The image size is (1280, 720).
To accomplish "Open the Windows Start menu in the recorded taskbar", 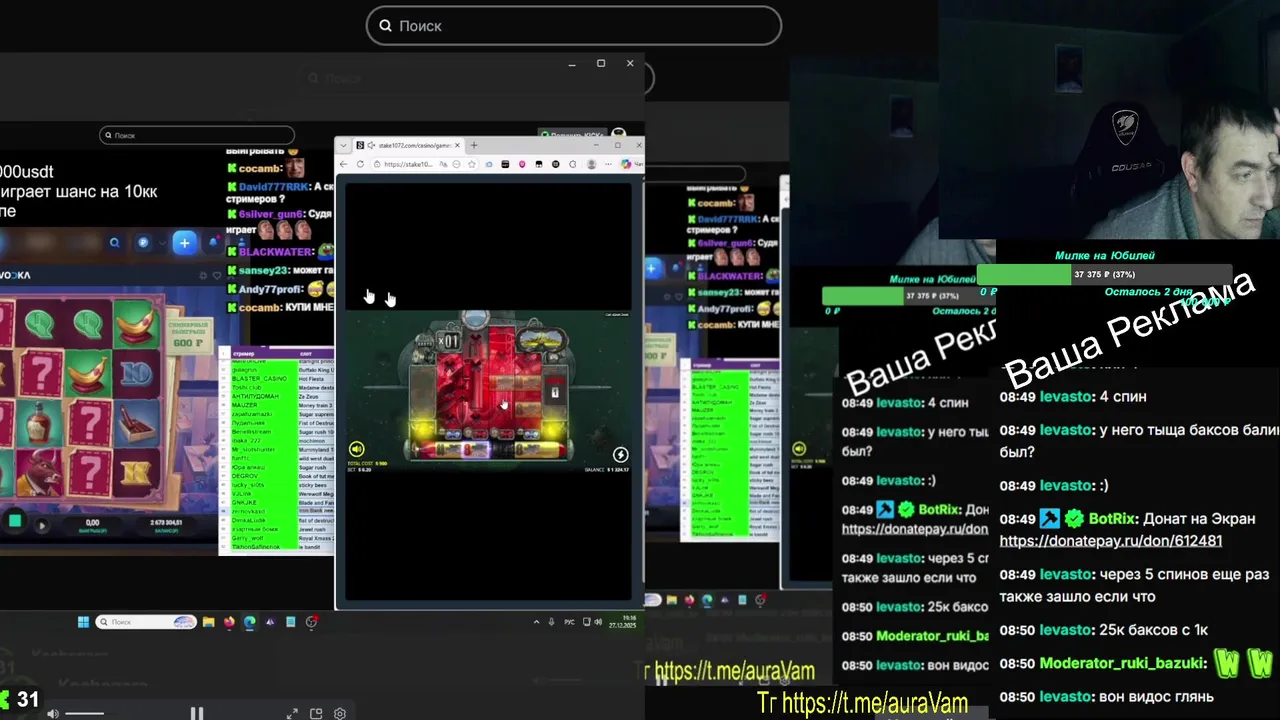I will tap(83, 622).
